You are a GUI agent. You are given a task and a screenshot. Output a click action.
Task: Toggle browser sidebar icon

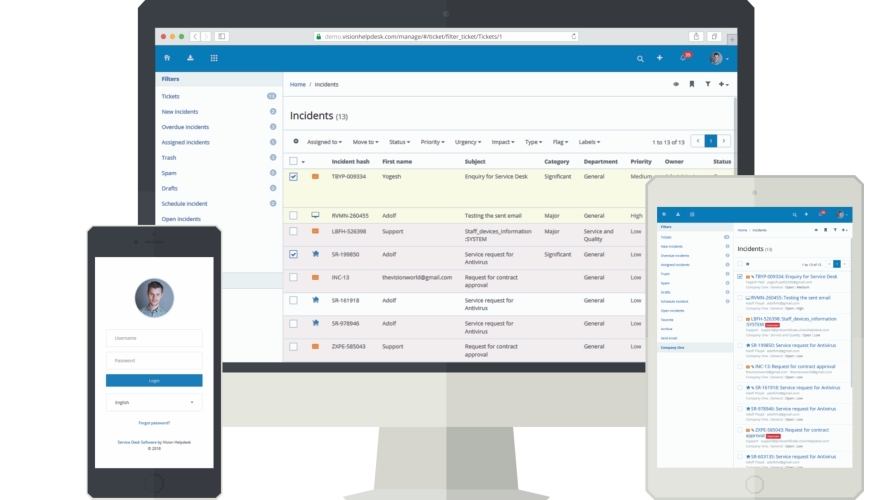coord(222,36)
